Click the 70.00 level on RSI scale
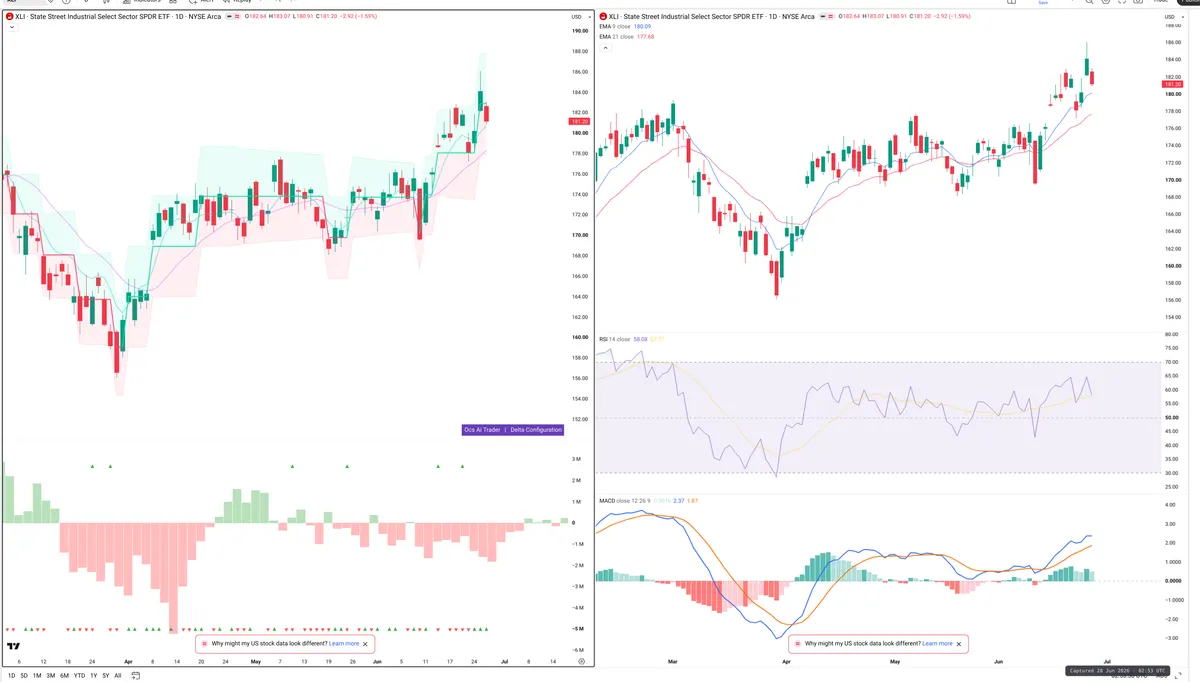Viewport: 1200px width, 682px height. (1173, 362)
